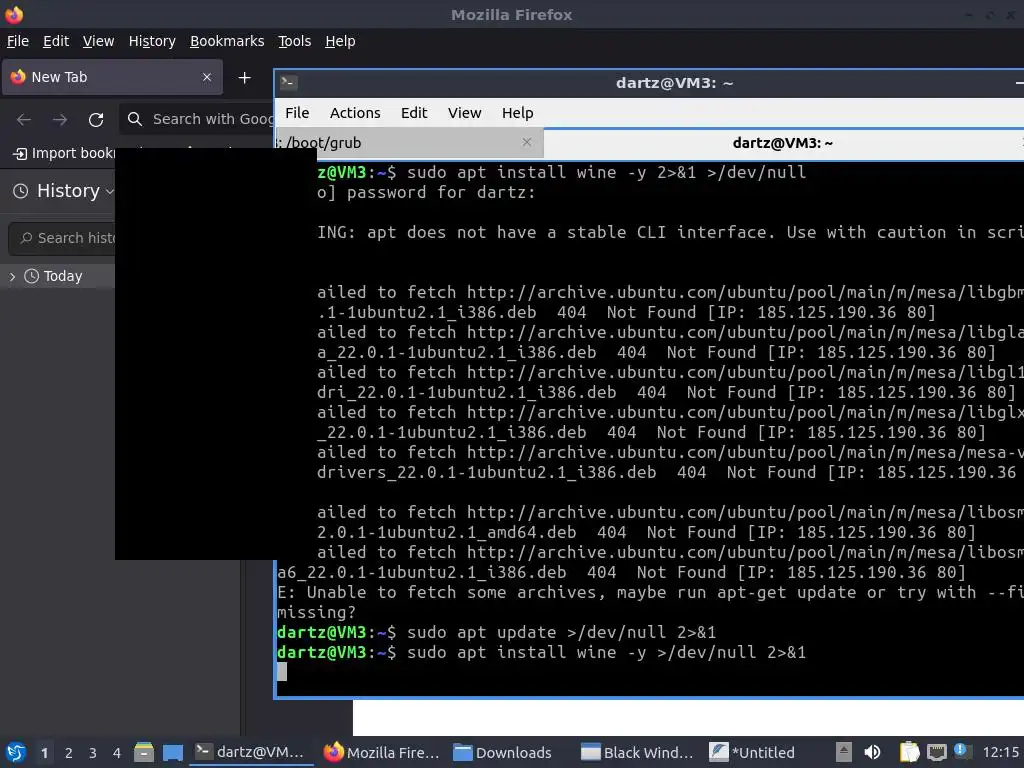
Task: Switch to workspace 3
Action: pos(93,753)
